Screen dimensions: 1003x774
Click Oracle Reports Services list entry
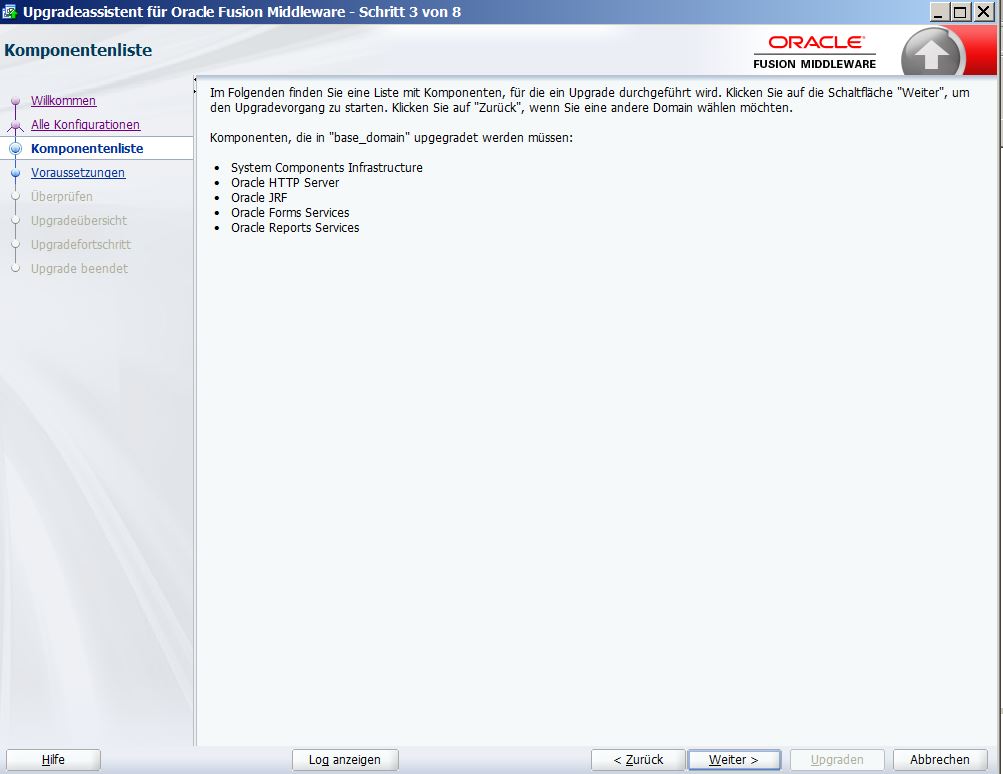tap(295, 228)
